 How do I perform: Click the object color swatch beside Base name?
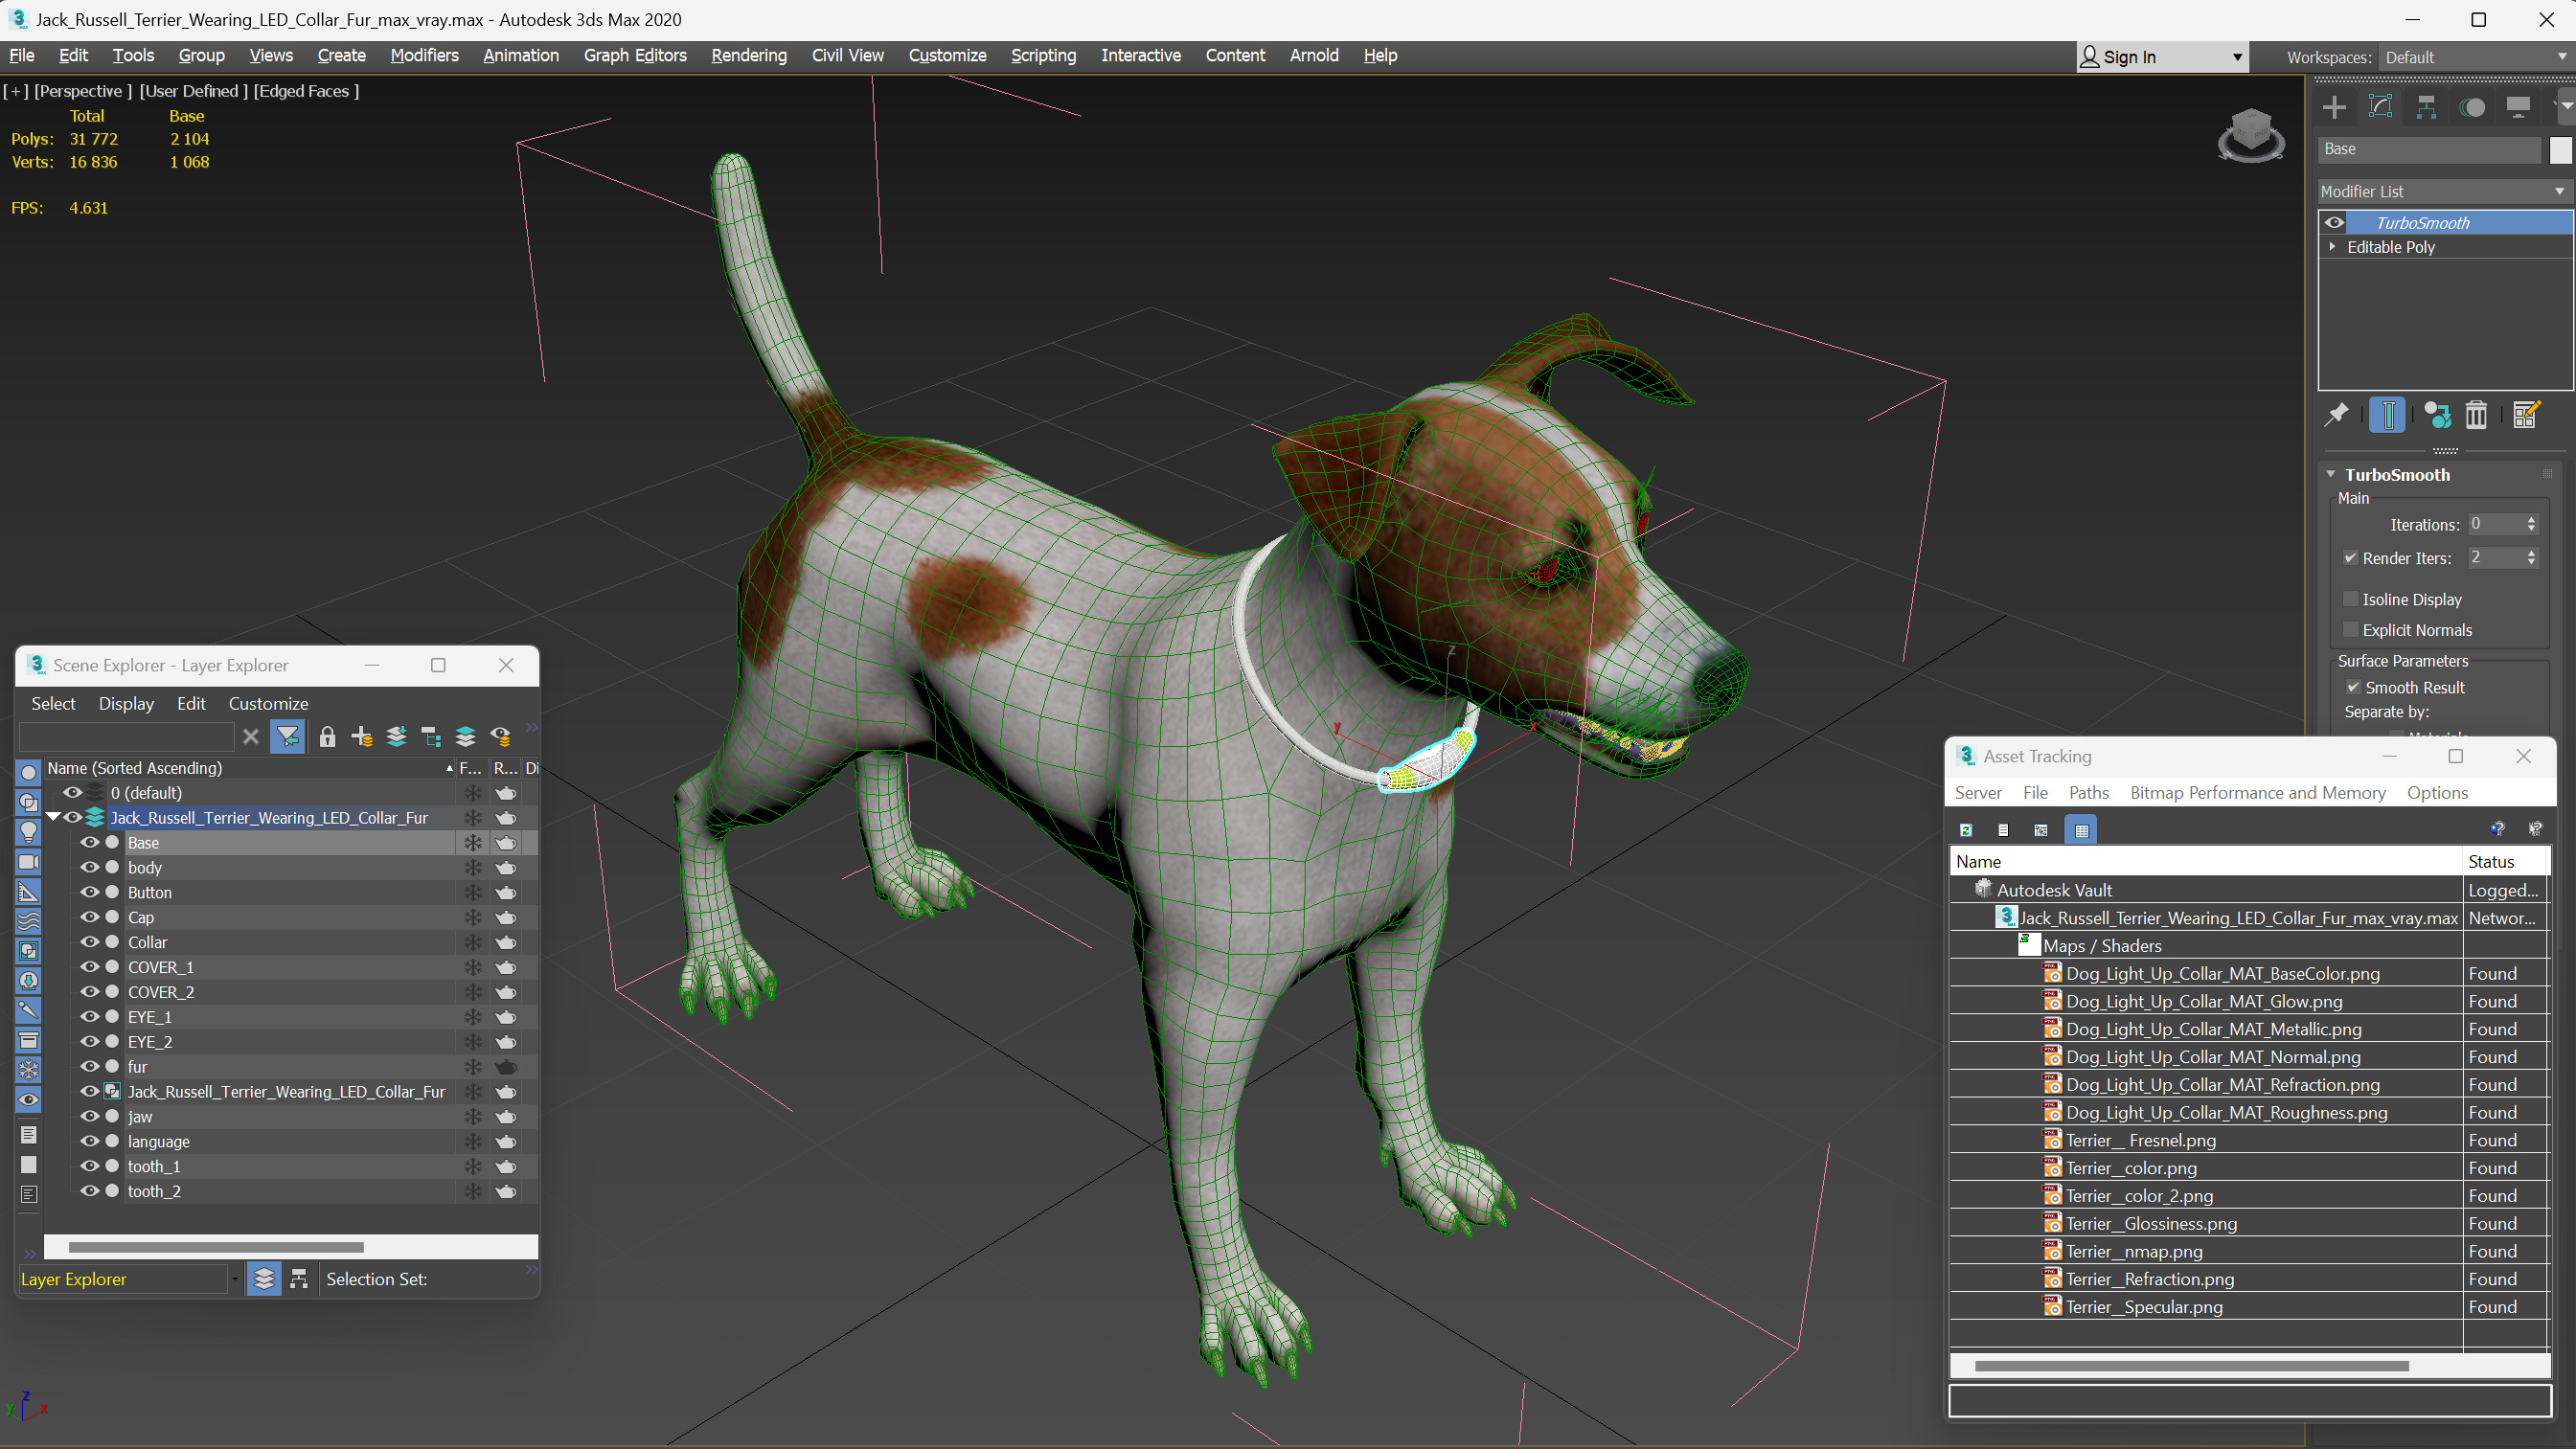point(2559,149)
